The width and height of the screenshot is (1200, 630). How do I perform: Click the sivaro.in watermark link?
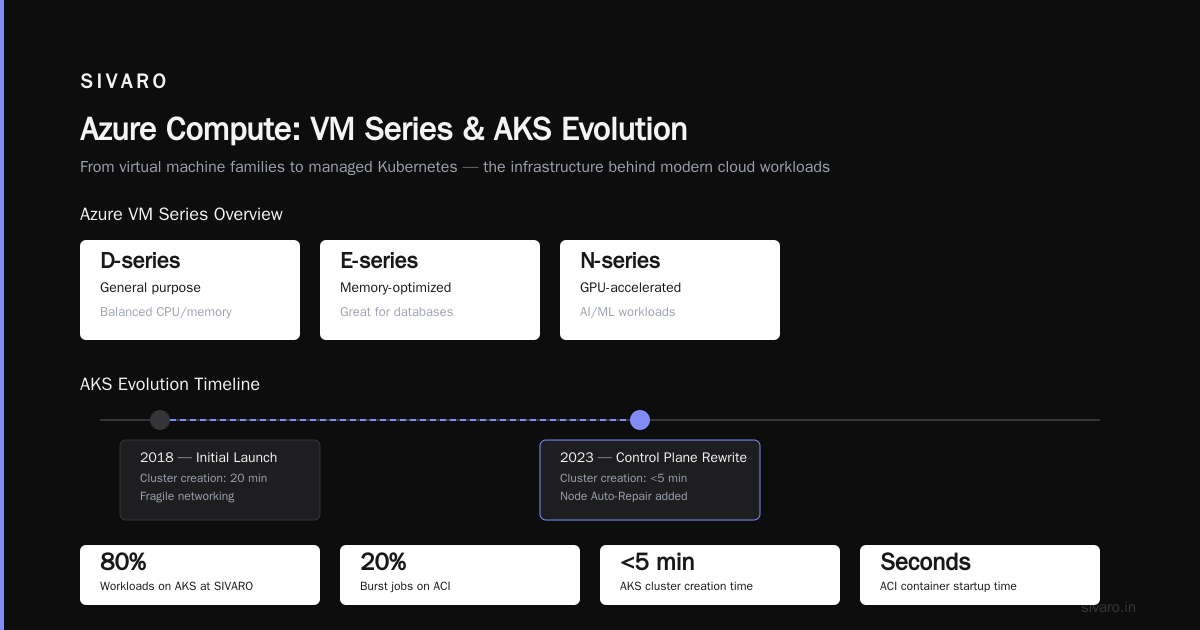pyautogui.click(x=1109, y=607)
